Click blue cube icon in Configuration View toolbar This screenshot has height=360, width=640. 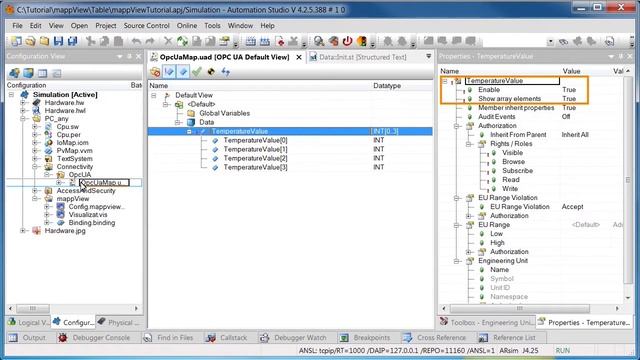(x=28, y=73)
